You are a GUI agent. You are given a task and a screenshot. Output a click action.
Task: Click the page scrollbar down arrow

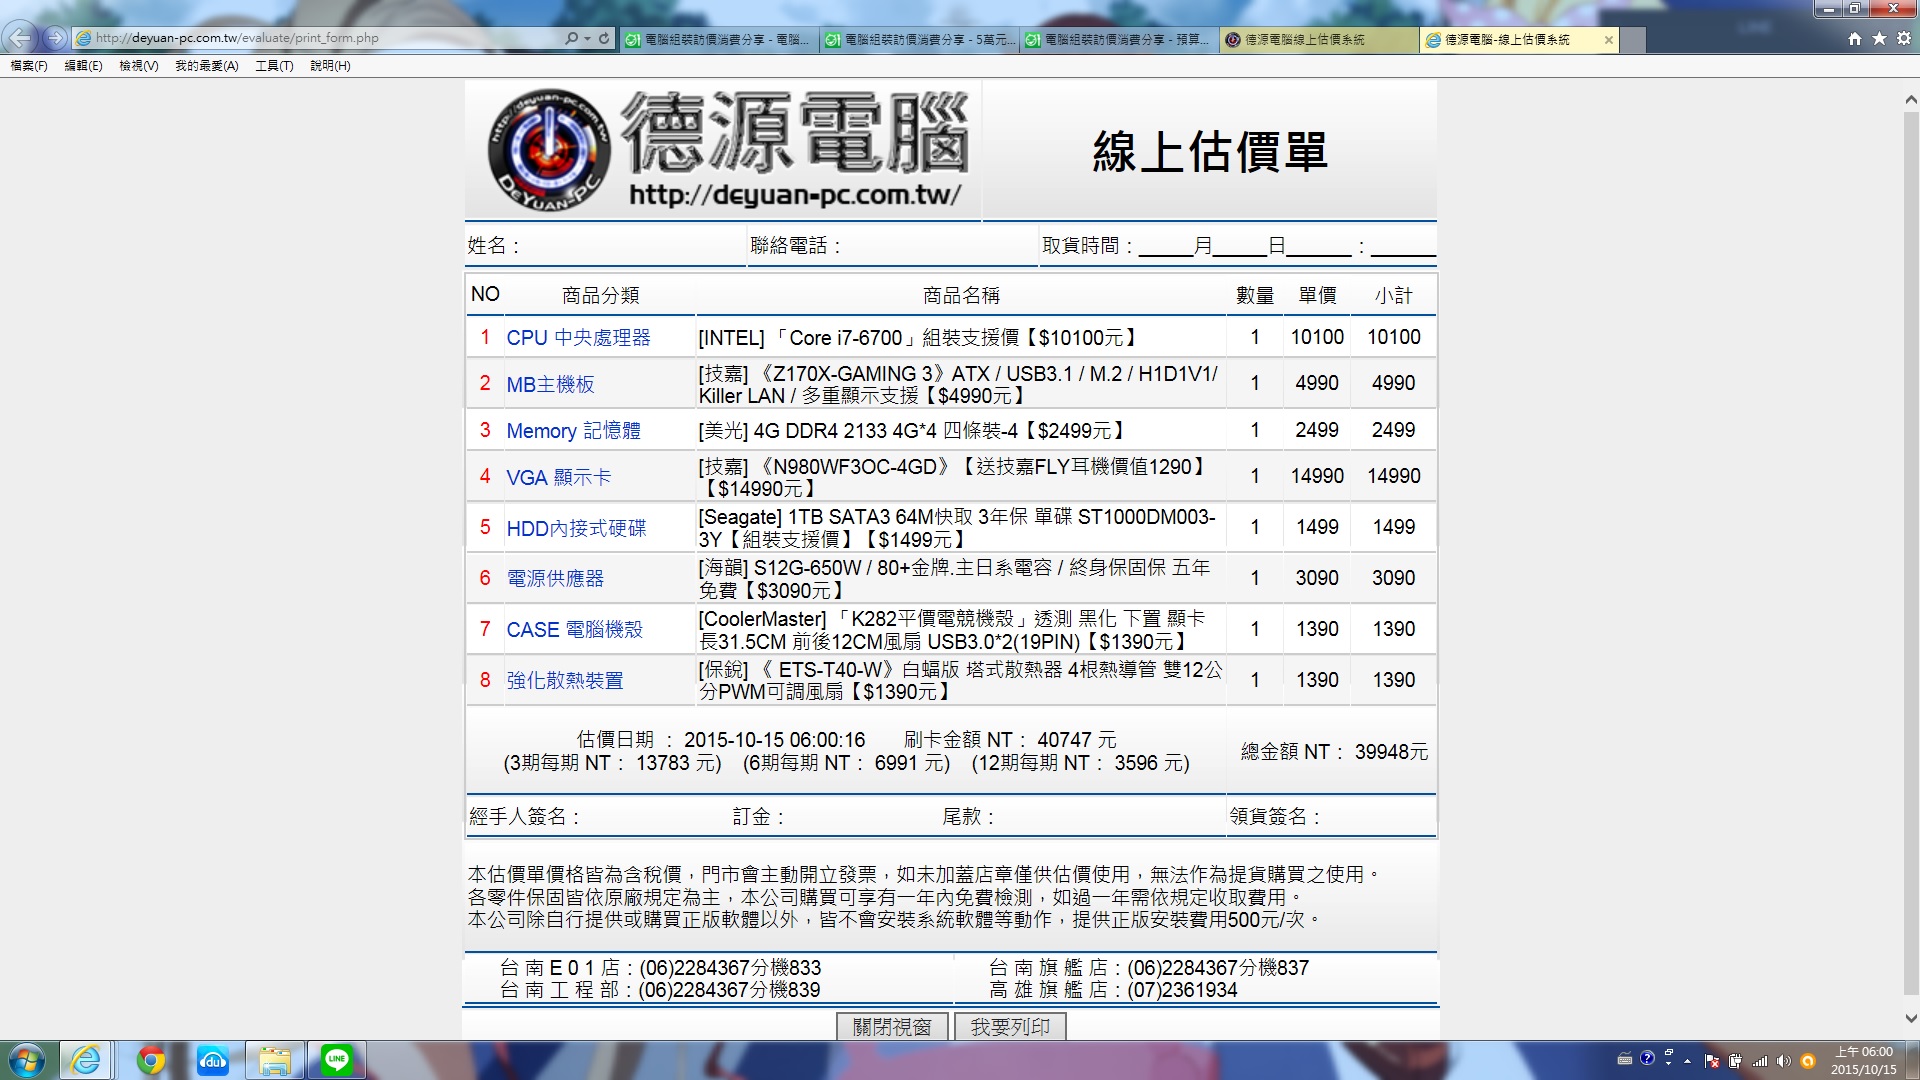[1911, 1019]
